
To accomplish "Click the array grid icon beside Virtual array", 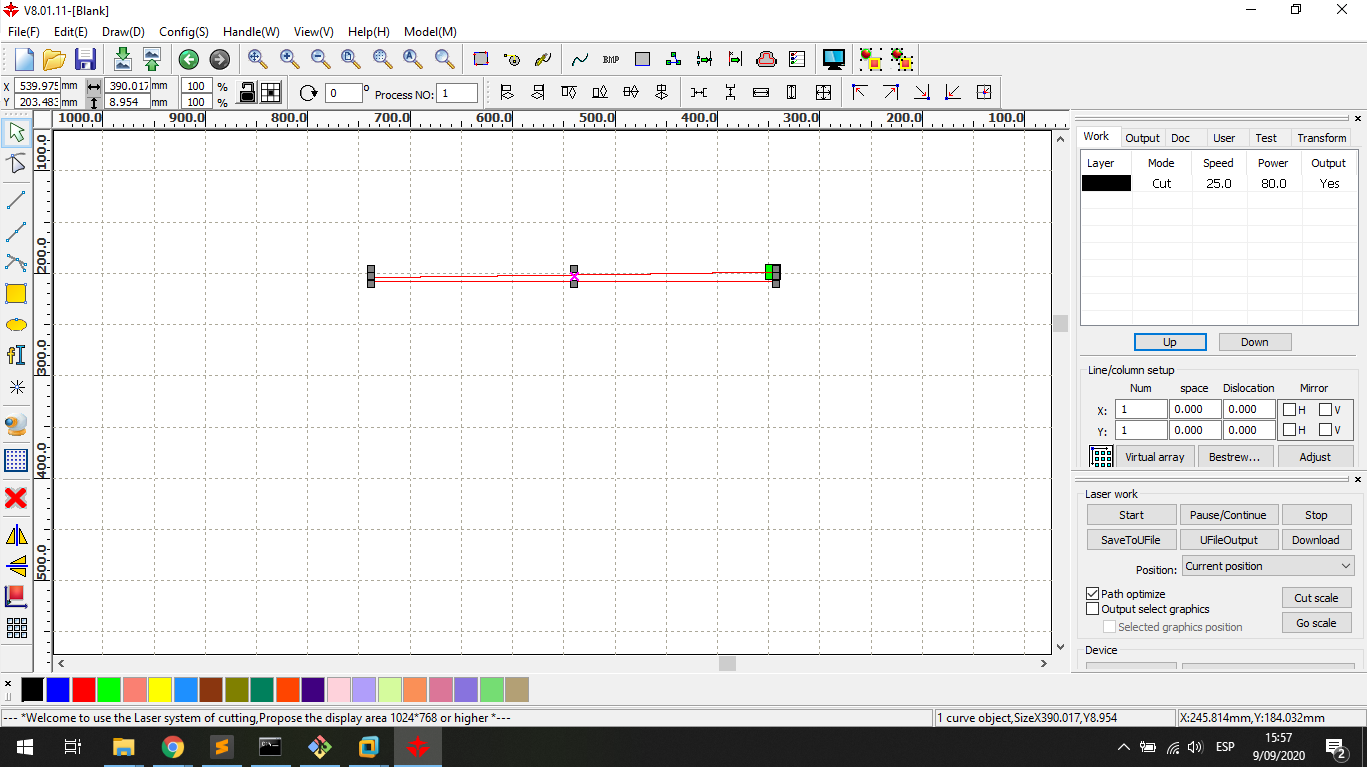I will pos(1101,457).
